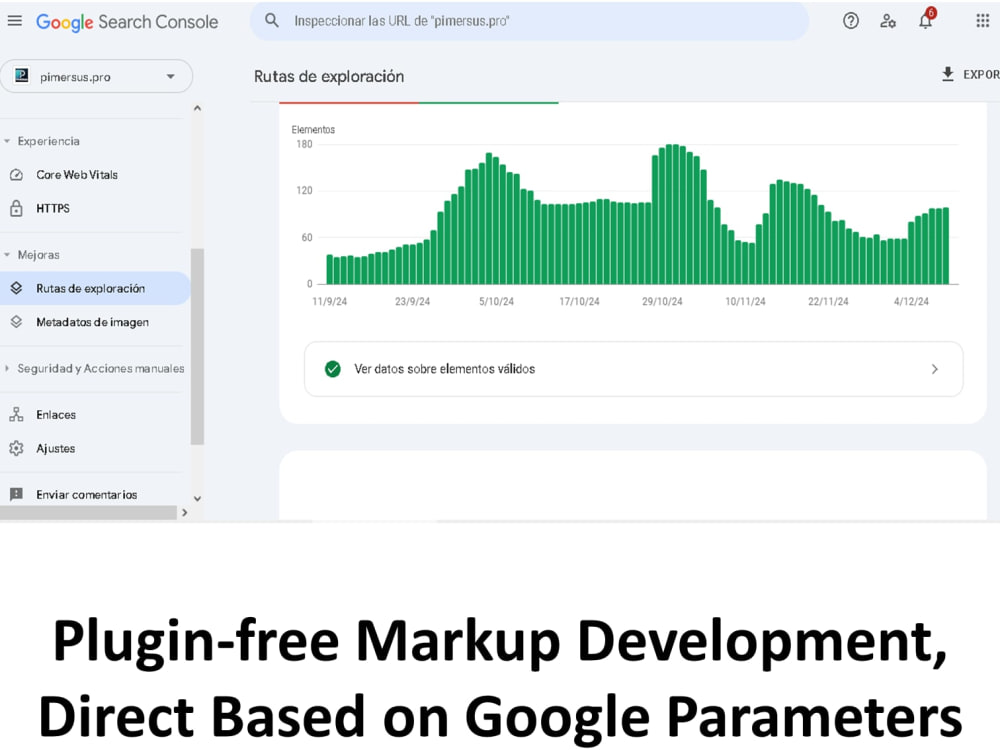Click the Google Search Console logo

tap(127, 22)
